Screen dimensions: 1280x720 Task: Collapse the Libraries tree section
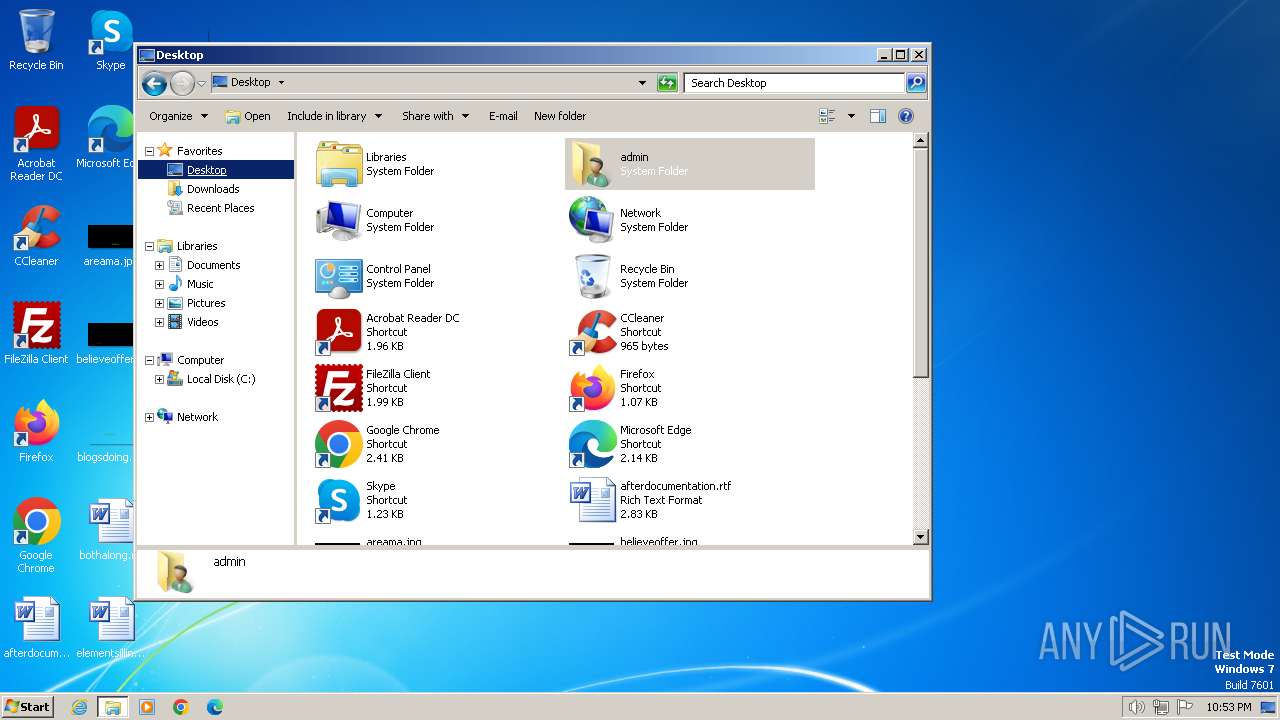click(x=149, y=246)
